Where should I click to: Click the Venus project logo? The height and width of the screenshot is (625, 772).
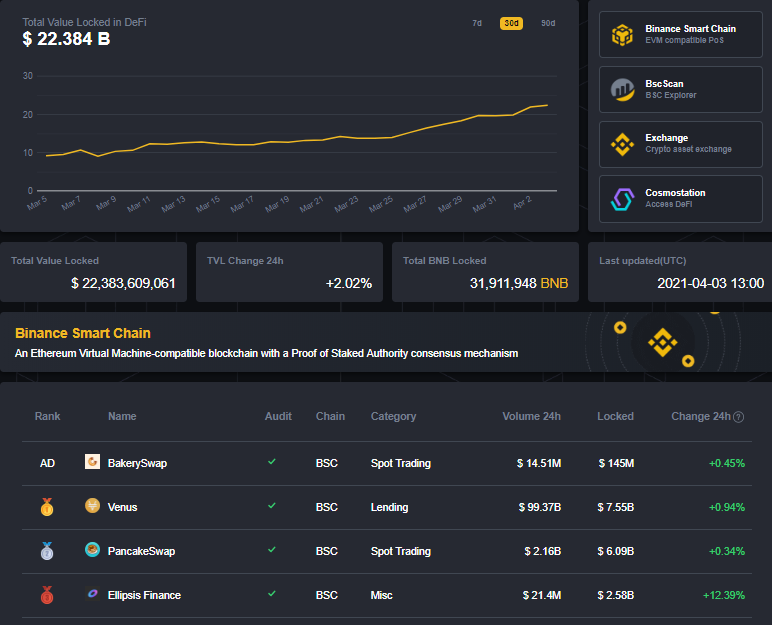coord(92,507)
